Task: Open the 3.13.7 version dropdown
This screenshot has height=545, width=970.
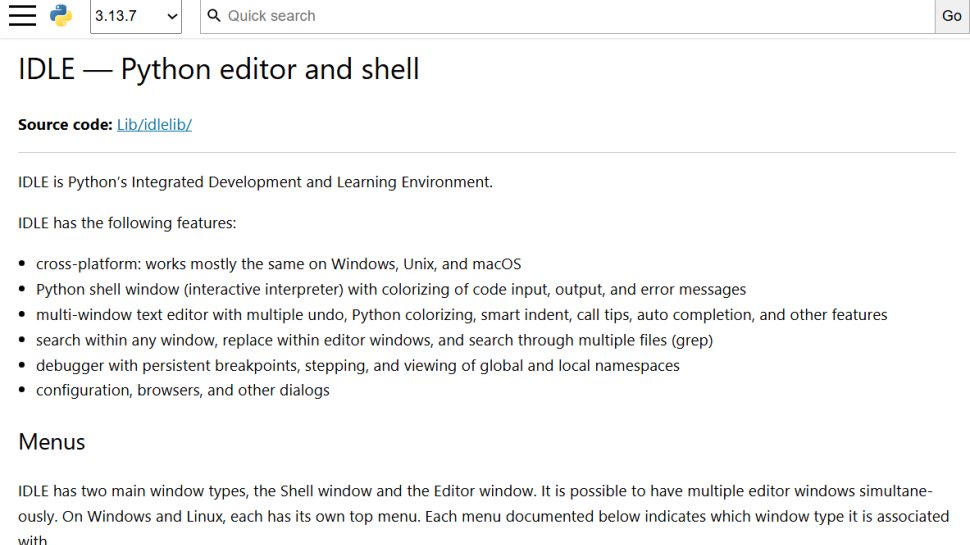Action: pos(135,16)
